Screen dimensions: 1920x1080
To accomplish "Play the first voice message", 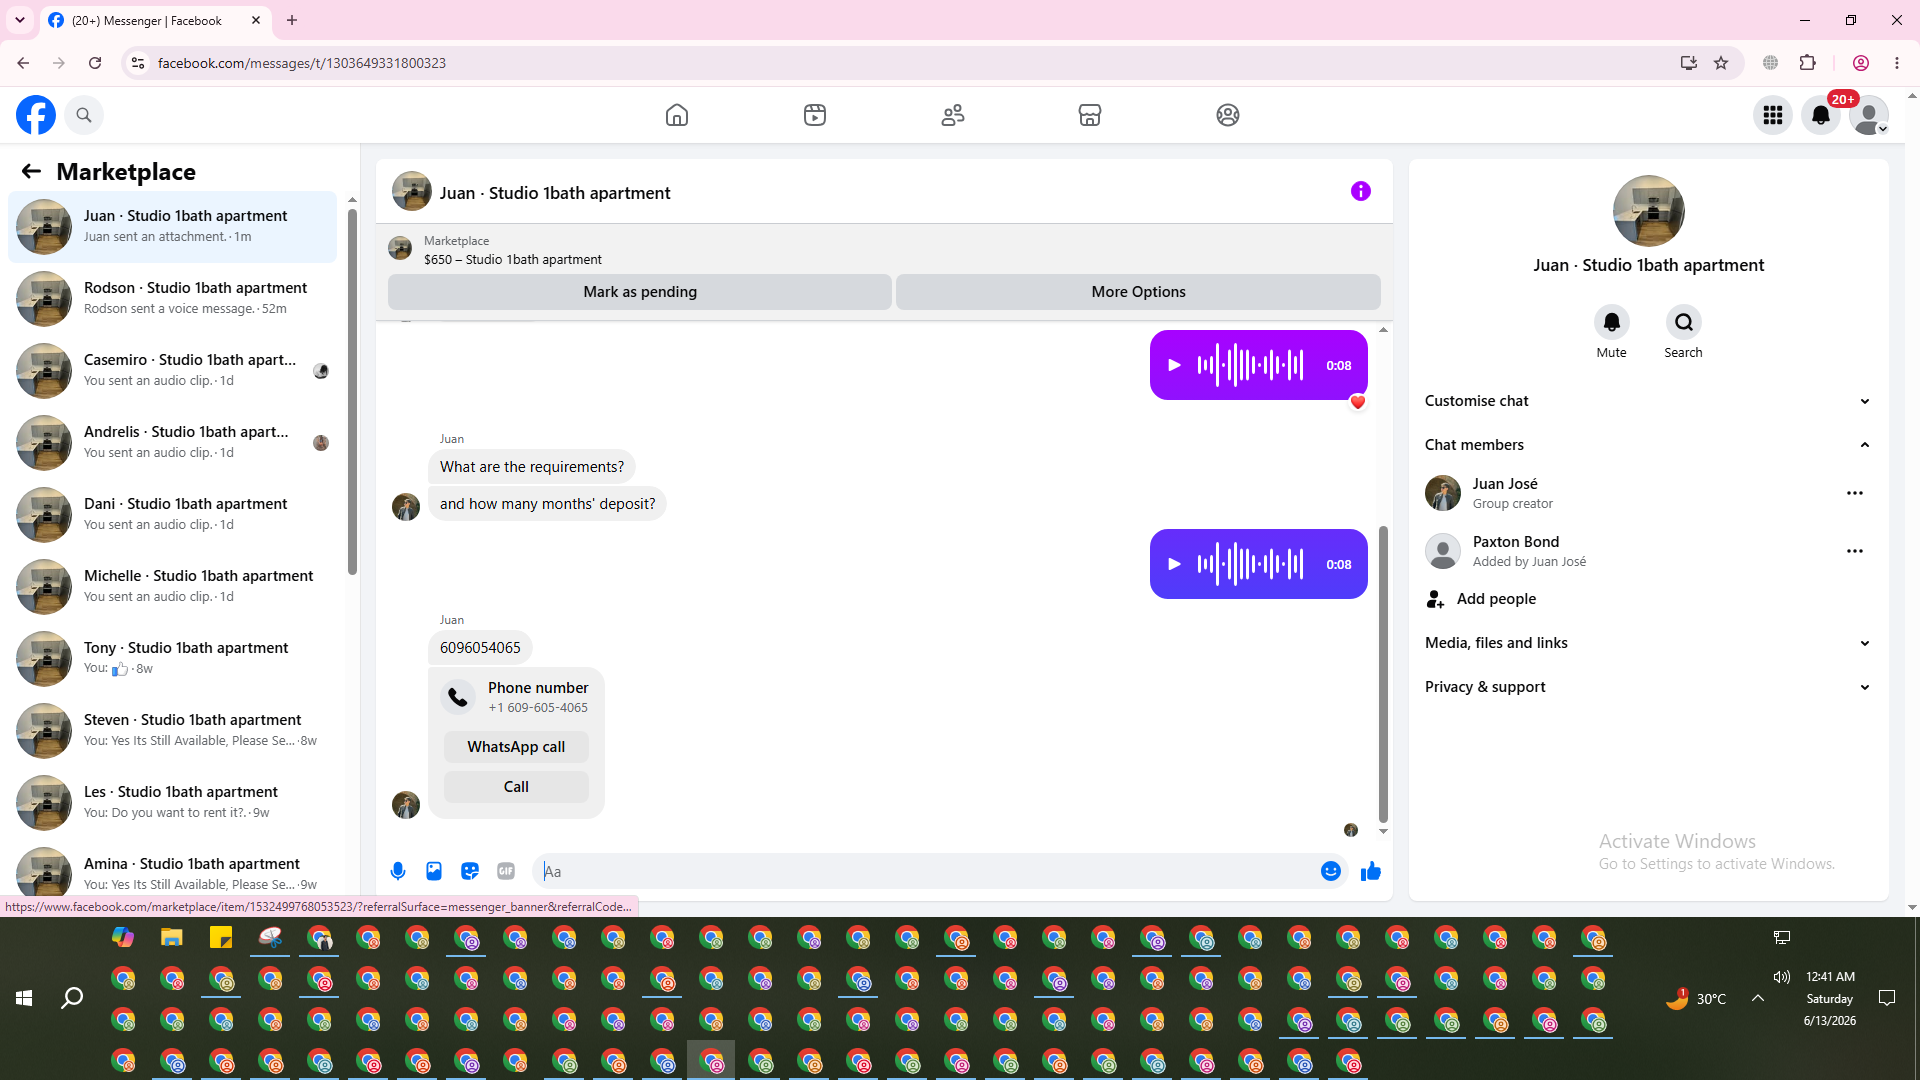I will (x=1175, y=365).
